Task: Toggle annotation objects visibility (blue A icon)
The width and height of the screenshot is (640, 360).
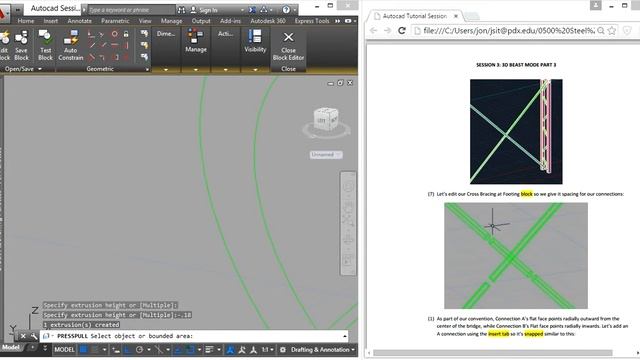Action: [x=230, y=350]
